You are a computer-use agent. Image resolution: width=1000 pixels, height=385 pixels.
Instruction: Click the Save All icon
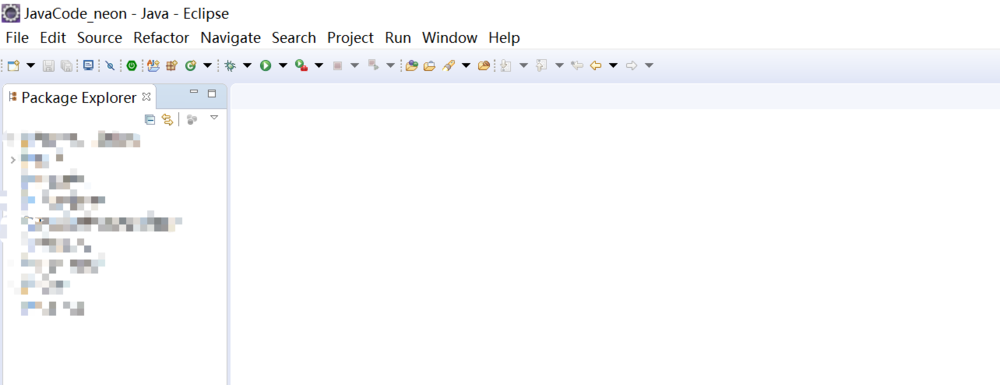click(66, 65)
